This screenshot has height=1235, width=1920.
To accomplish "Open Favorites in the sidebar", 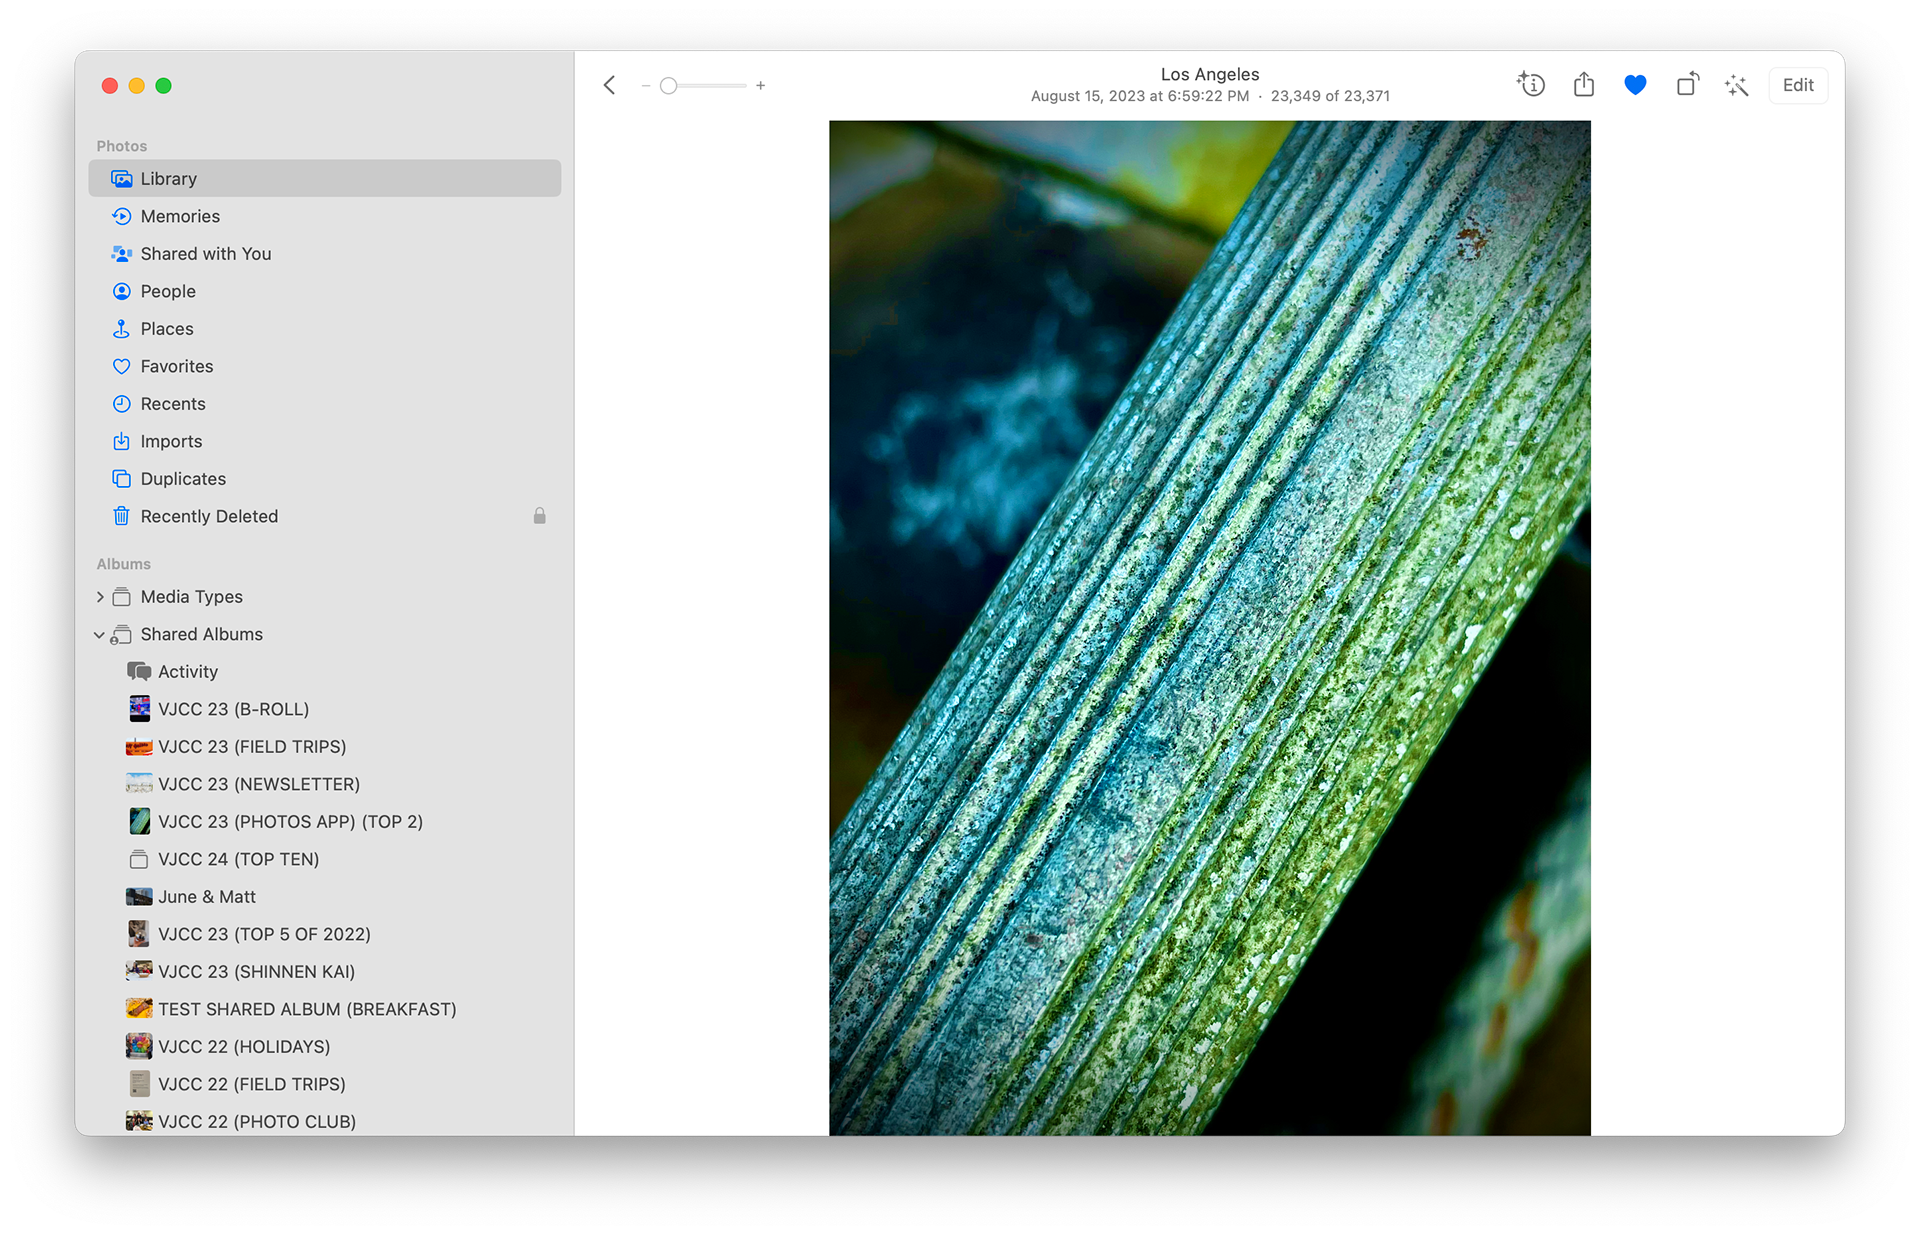I will pyautogui.click(x=325, y=366).
